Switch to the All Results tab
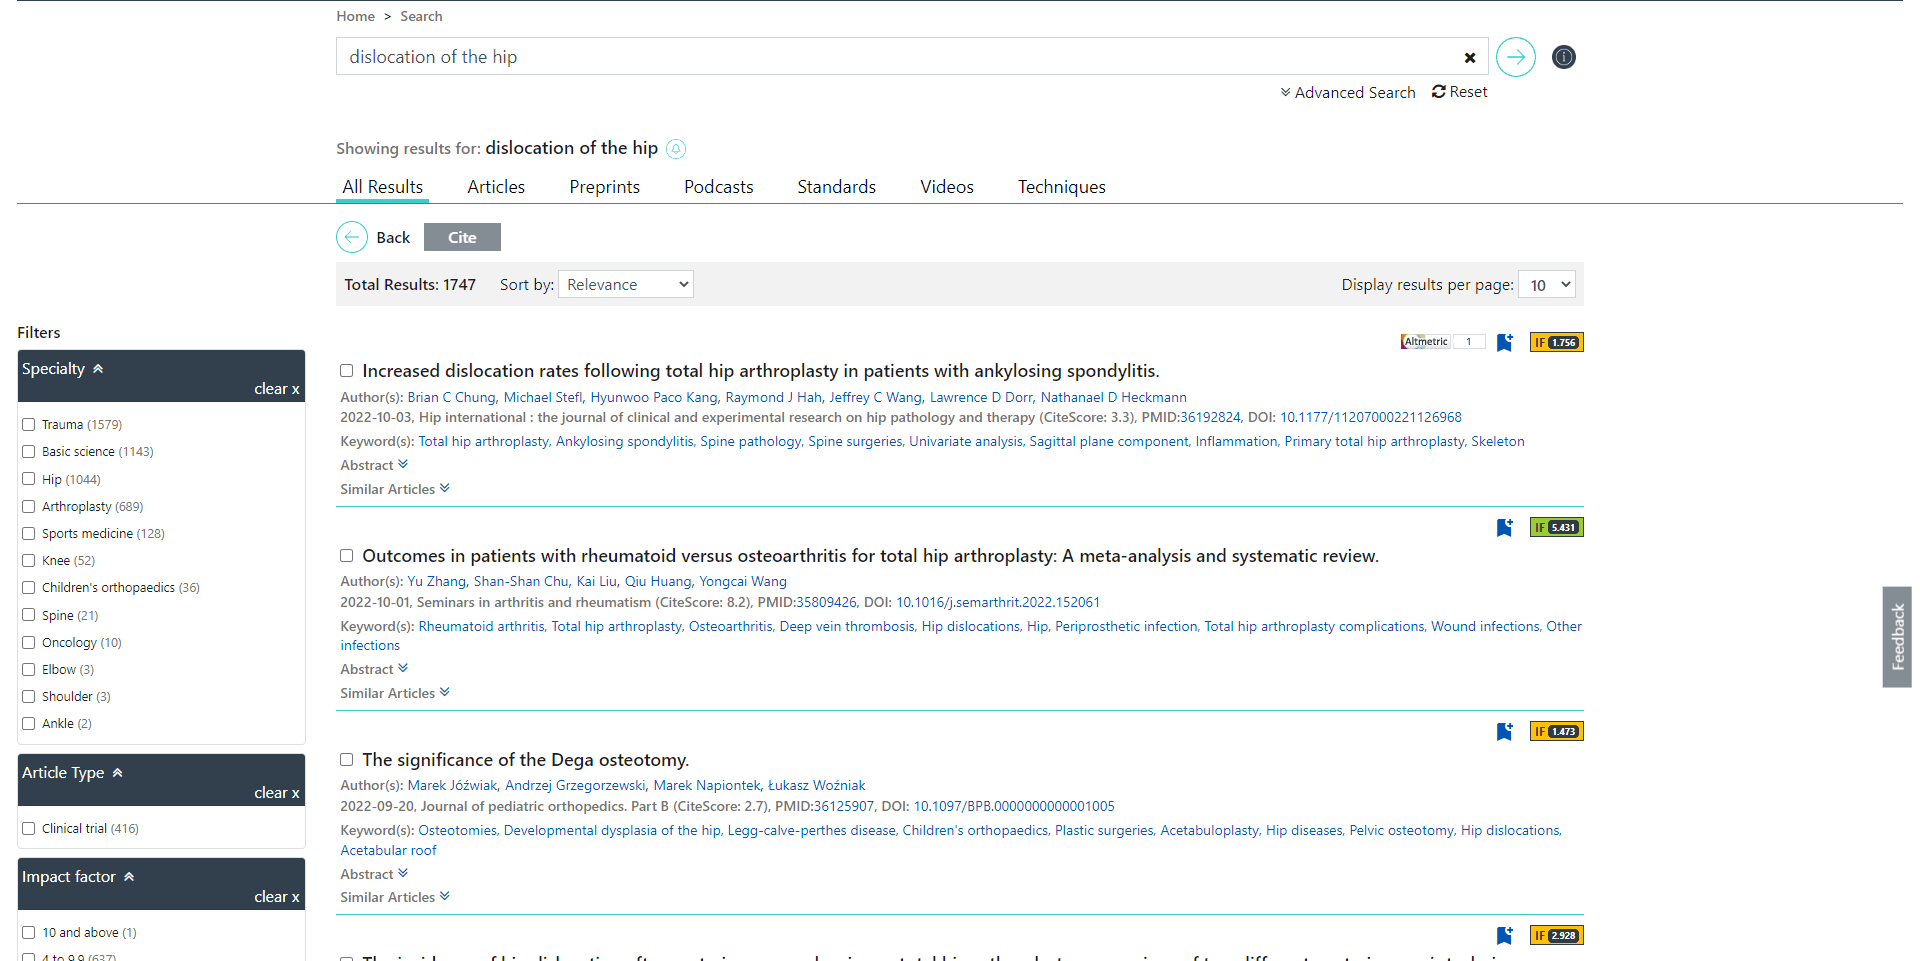 (382, 187)
